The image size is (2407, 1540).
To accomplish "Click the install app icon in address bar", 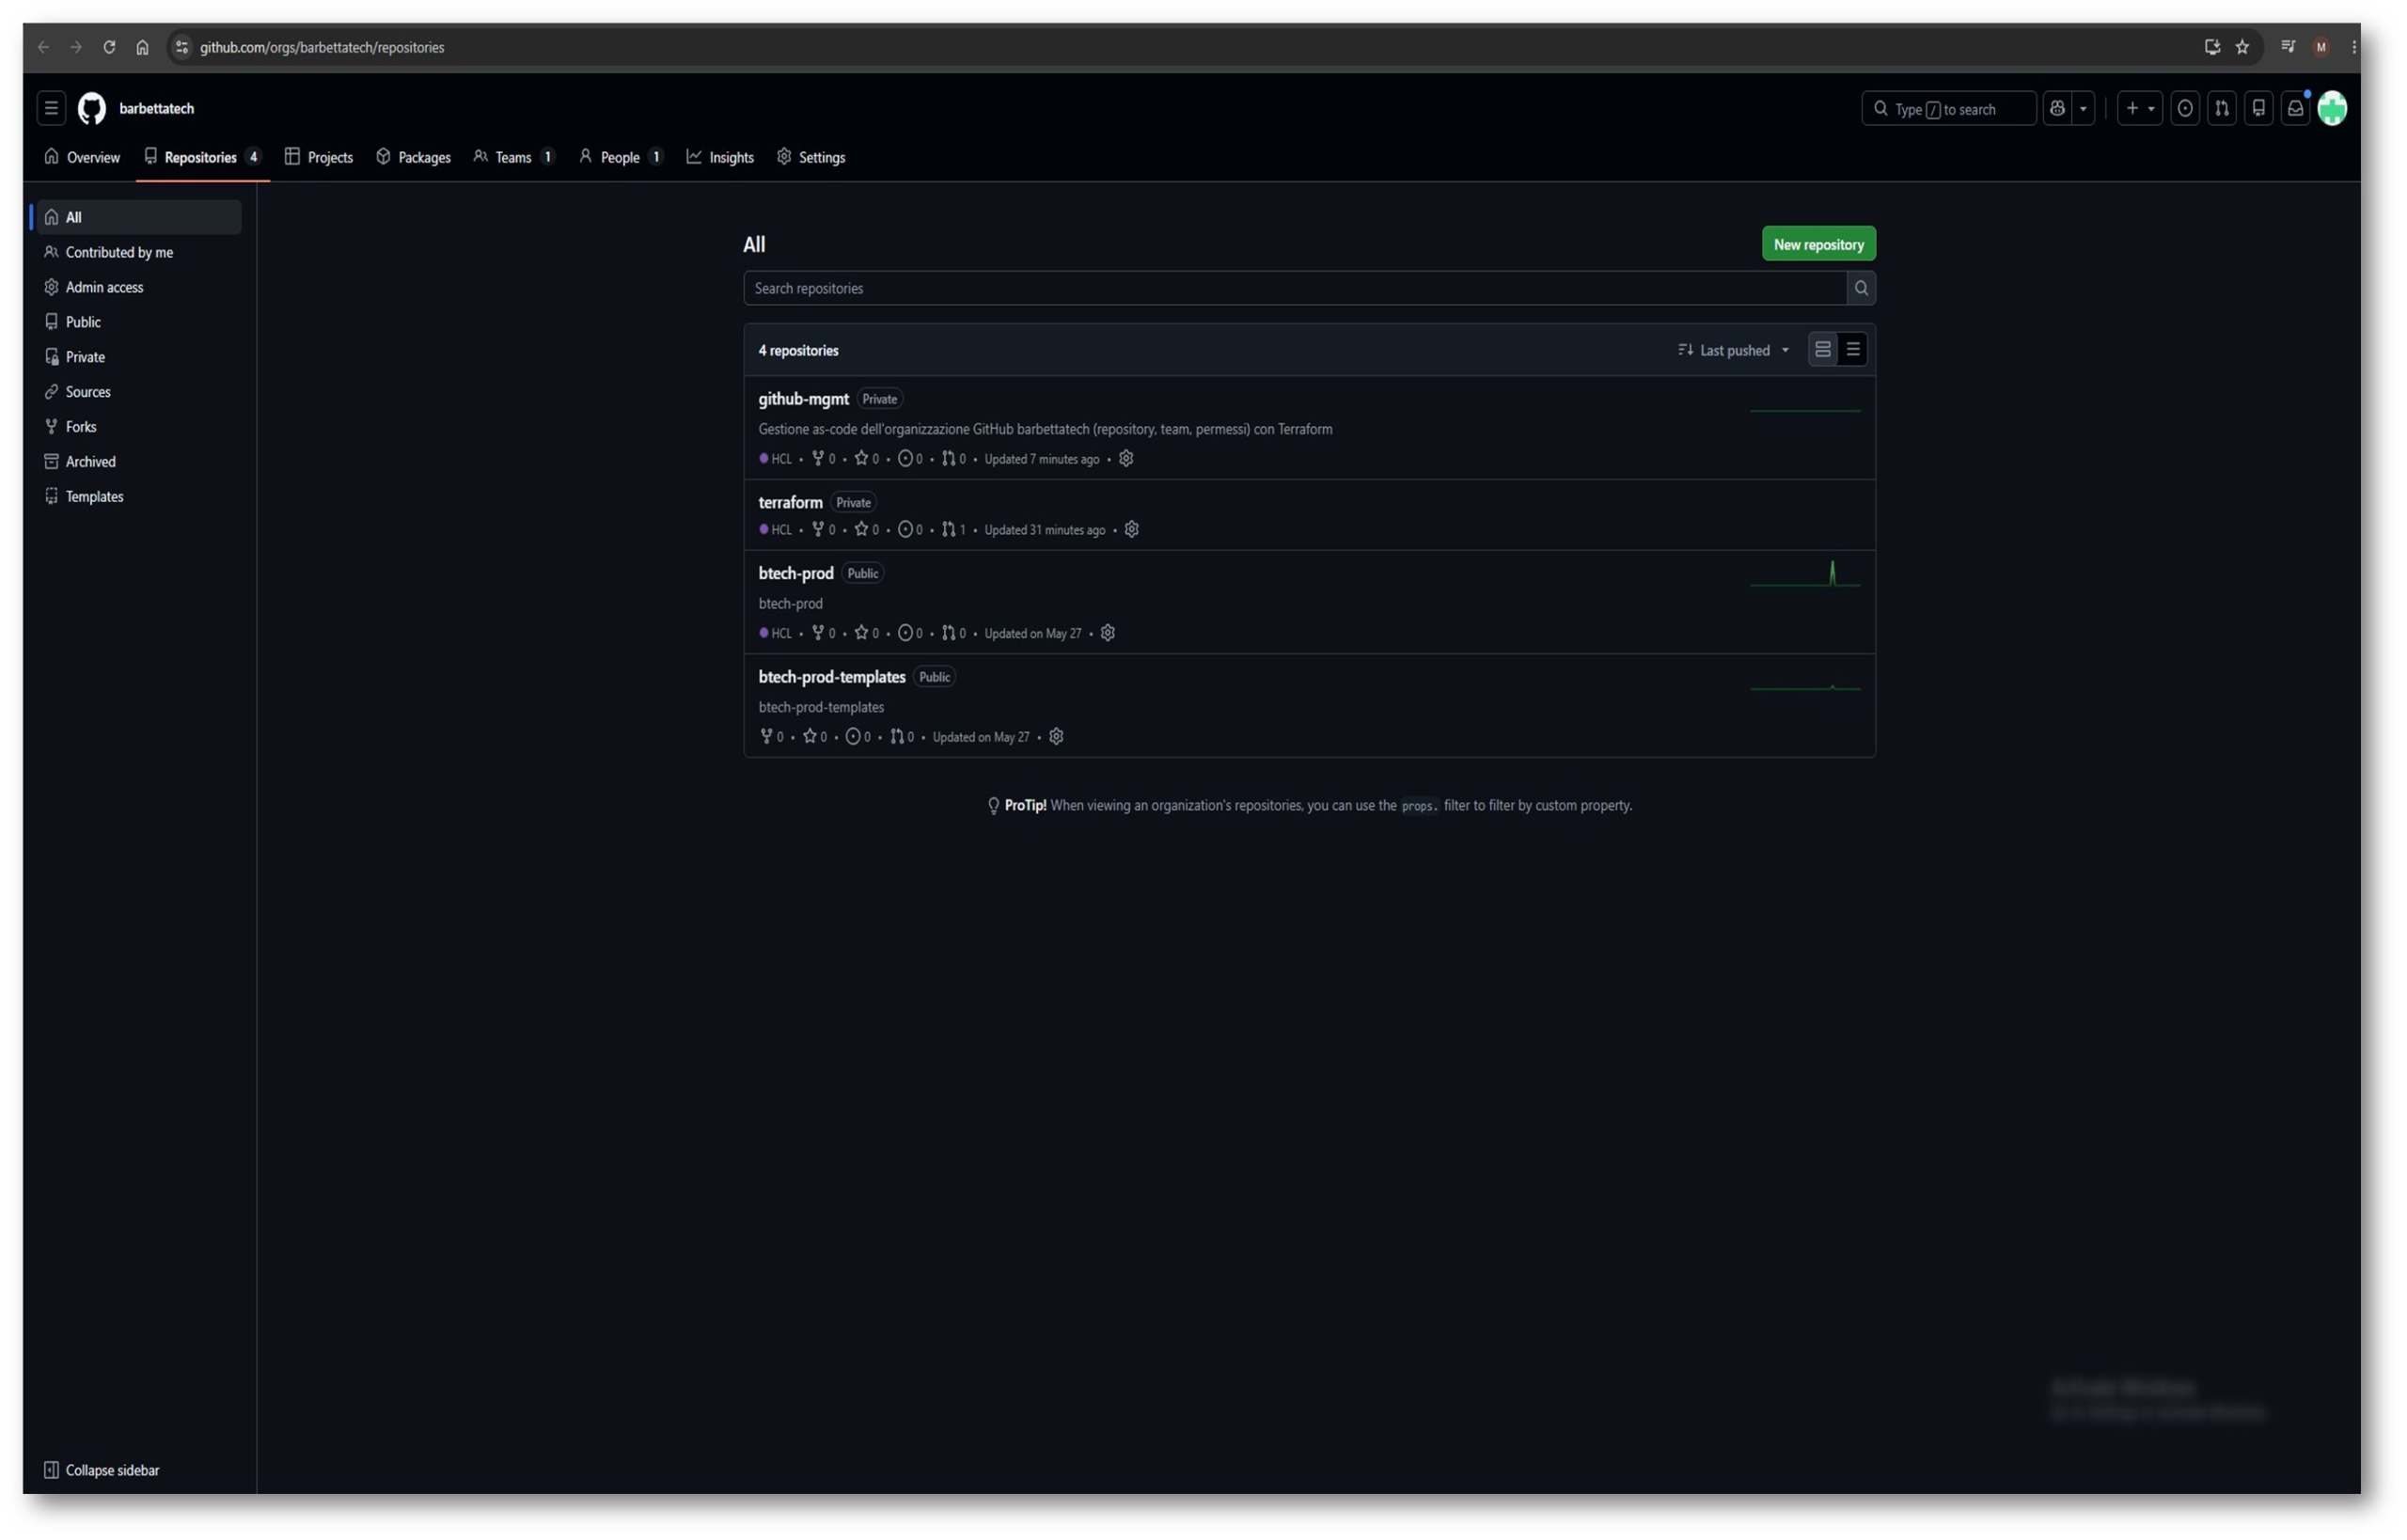I will pyautogui.click(x=2212, y=47).
